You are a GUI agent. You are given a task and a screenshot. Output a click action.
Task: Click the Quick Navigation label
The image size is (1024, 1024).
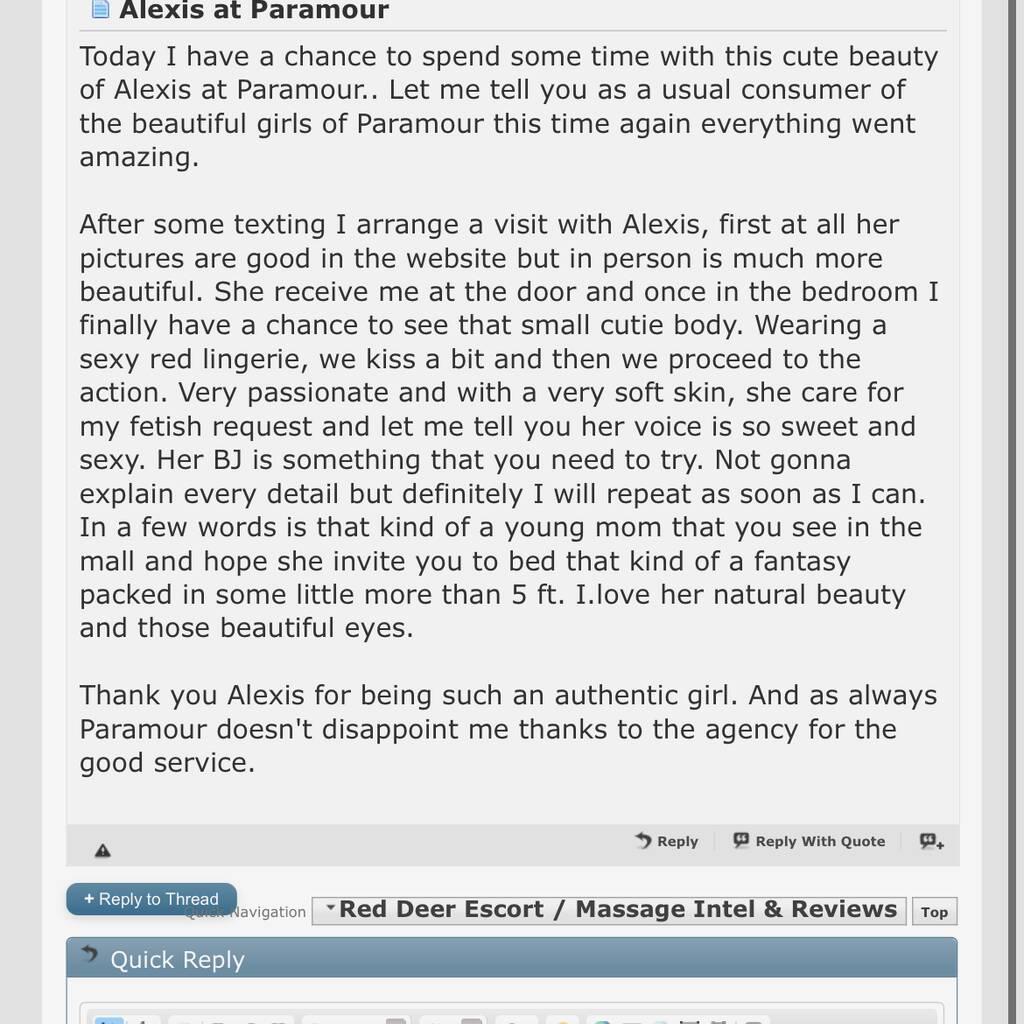point(268,912)
